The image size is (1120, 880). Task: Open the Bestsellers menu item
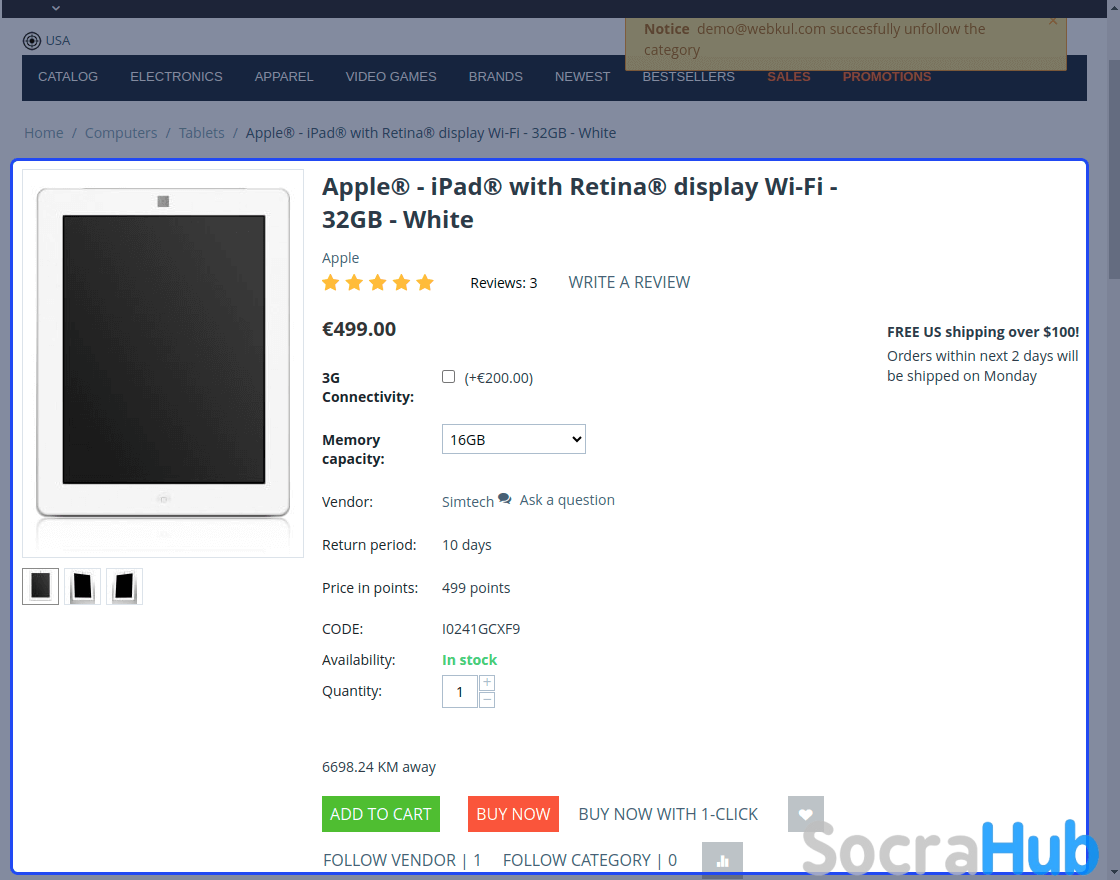(x=689, y=76)
